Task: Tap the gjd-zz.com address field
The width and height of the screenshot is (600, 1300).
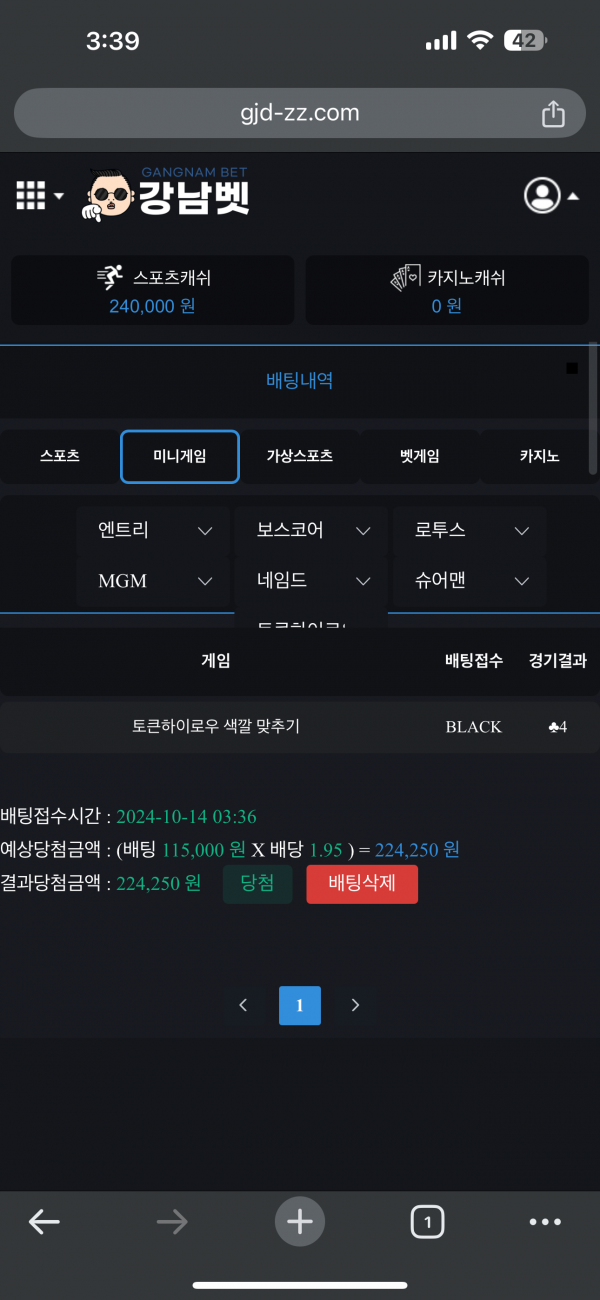Action: 300,113
